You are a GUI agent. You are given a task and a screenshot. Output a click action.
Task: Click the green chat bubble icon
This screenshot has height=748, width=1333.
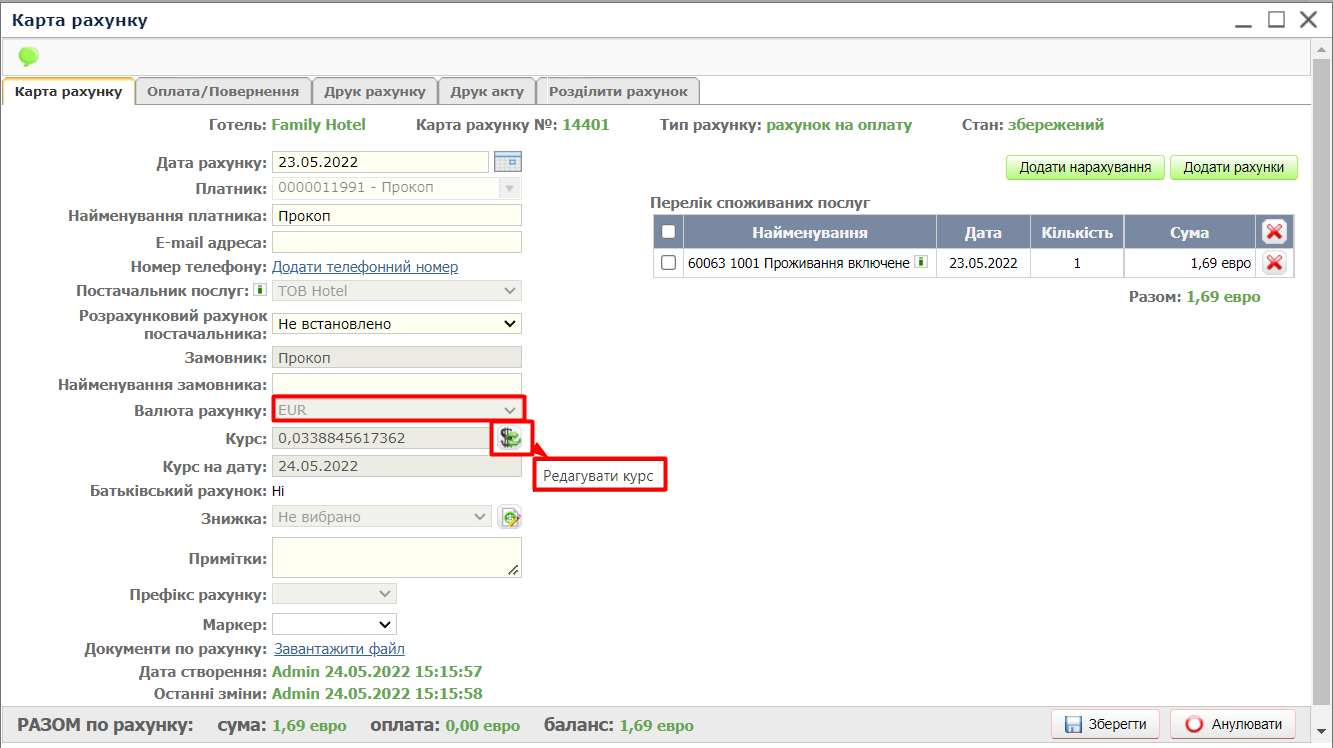coord(28,57)
